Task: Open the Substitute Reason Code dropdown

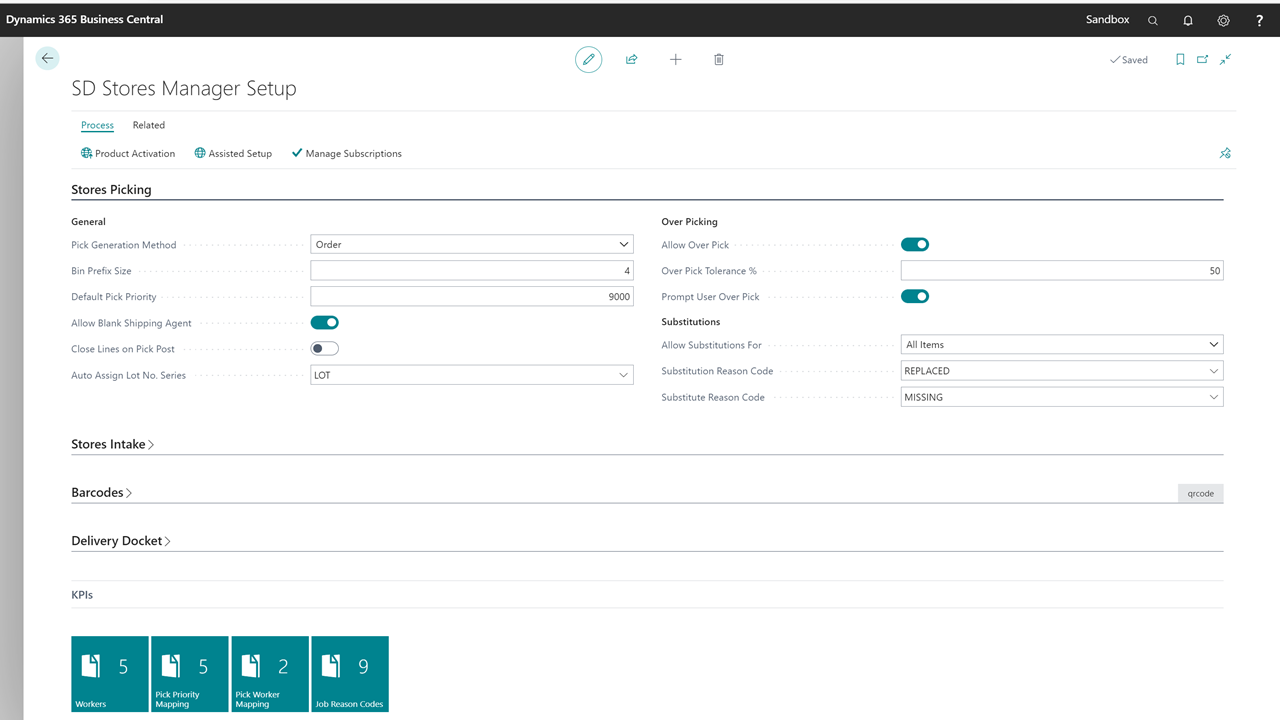Action: point(1062,397)
